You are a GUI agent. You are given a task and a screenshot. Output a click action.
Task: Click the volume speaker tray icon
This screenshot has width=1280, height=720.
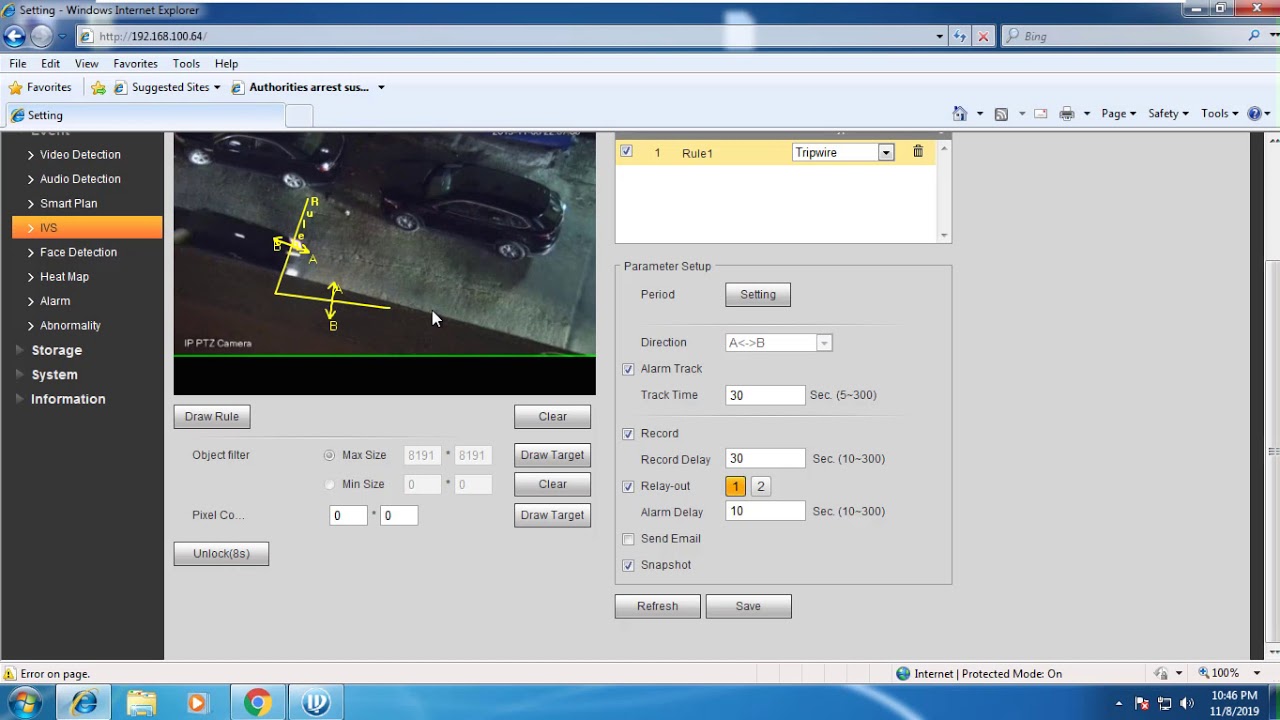click(x=1187, y=703)
